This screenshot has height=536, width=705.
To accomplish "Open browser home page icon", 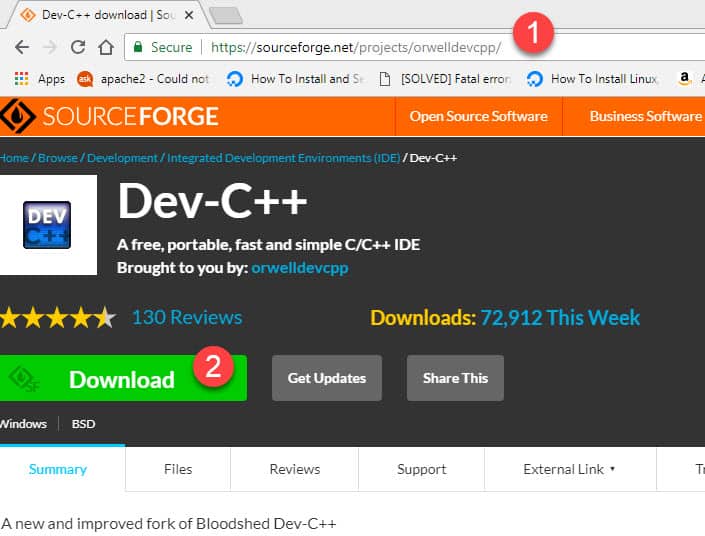I will coord(106,47).
